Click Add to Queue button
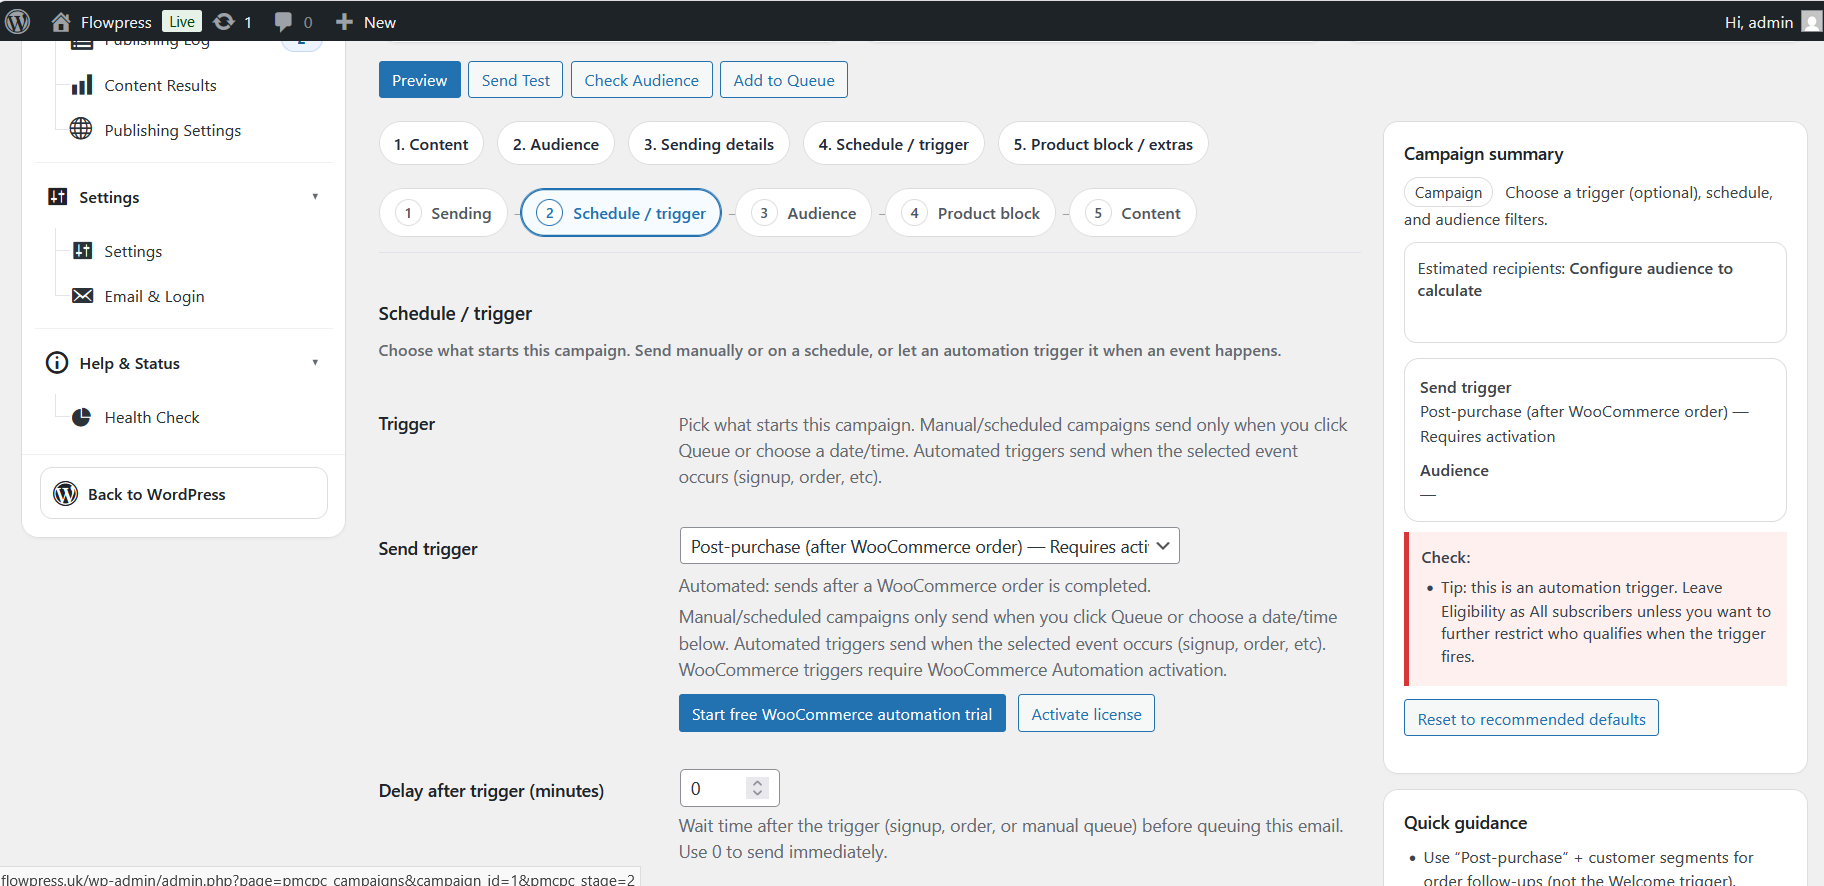 [784, 80]
